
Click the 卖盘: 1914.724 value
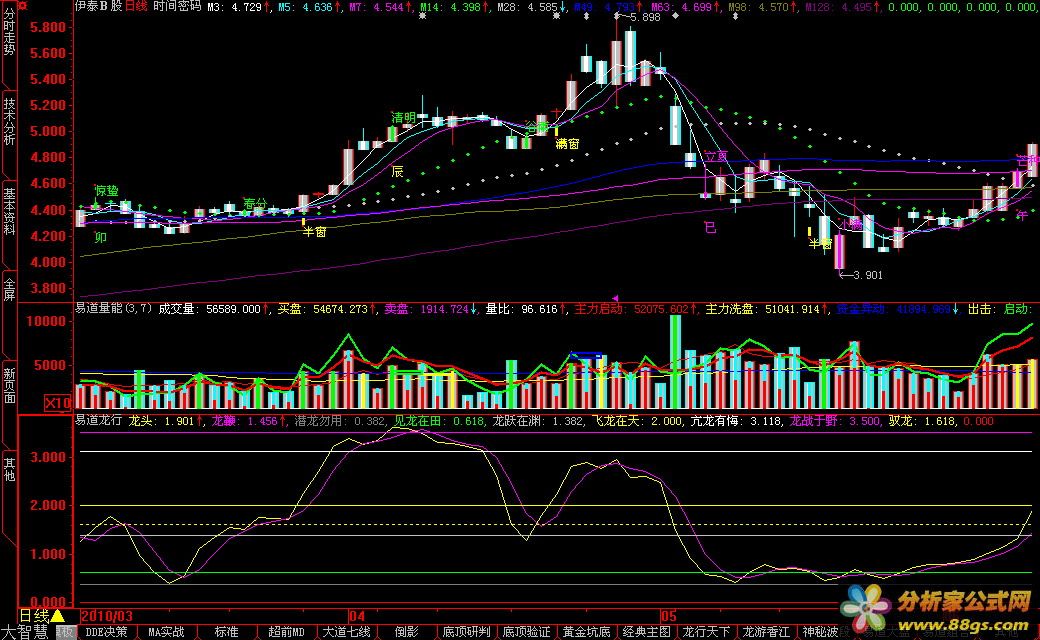click(430, 309)
